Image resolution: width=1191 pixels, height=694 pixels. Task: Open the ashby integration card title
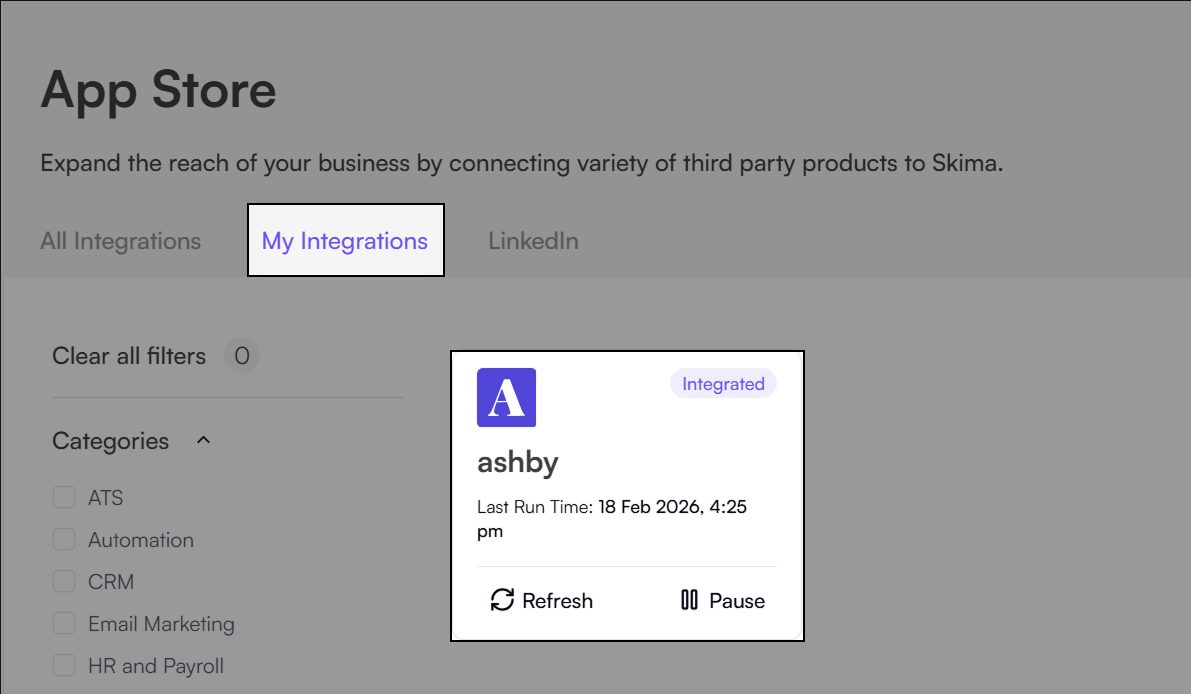[x=517, y=462]
